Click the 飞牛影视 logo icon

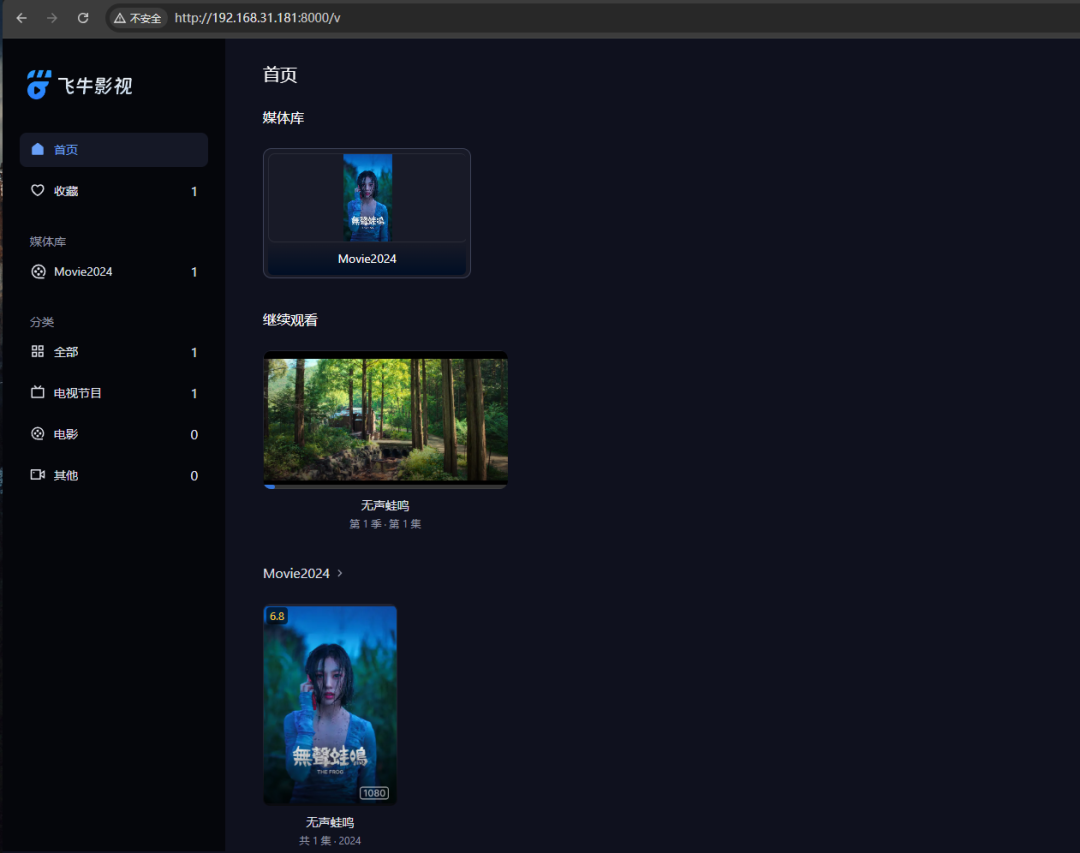click(39, 85)
